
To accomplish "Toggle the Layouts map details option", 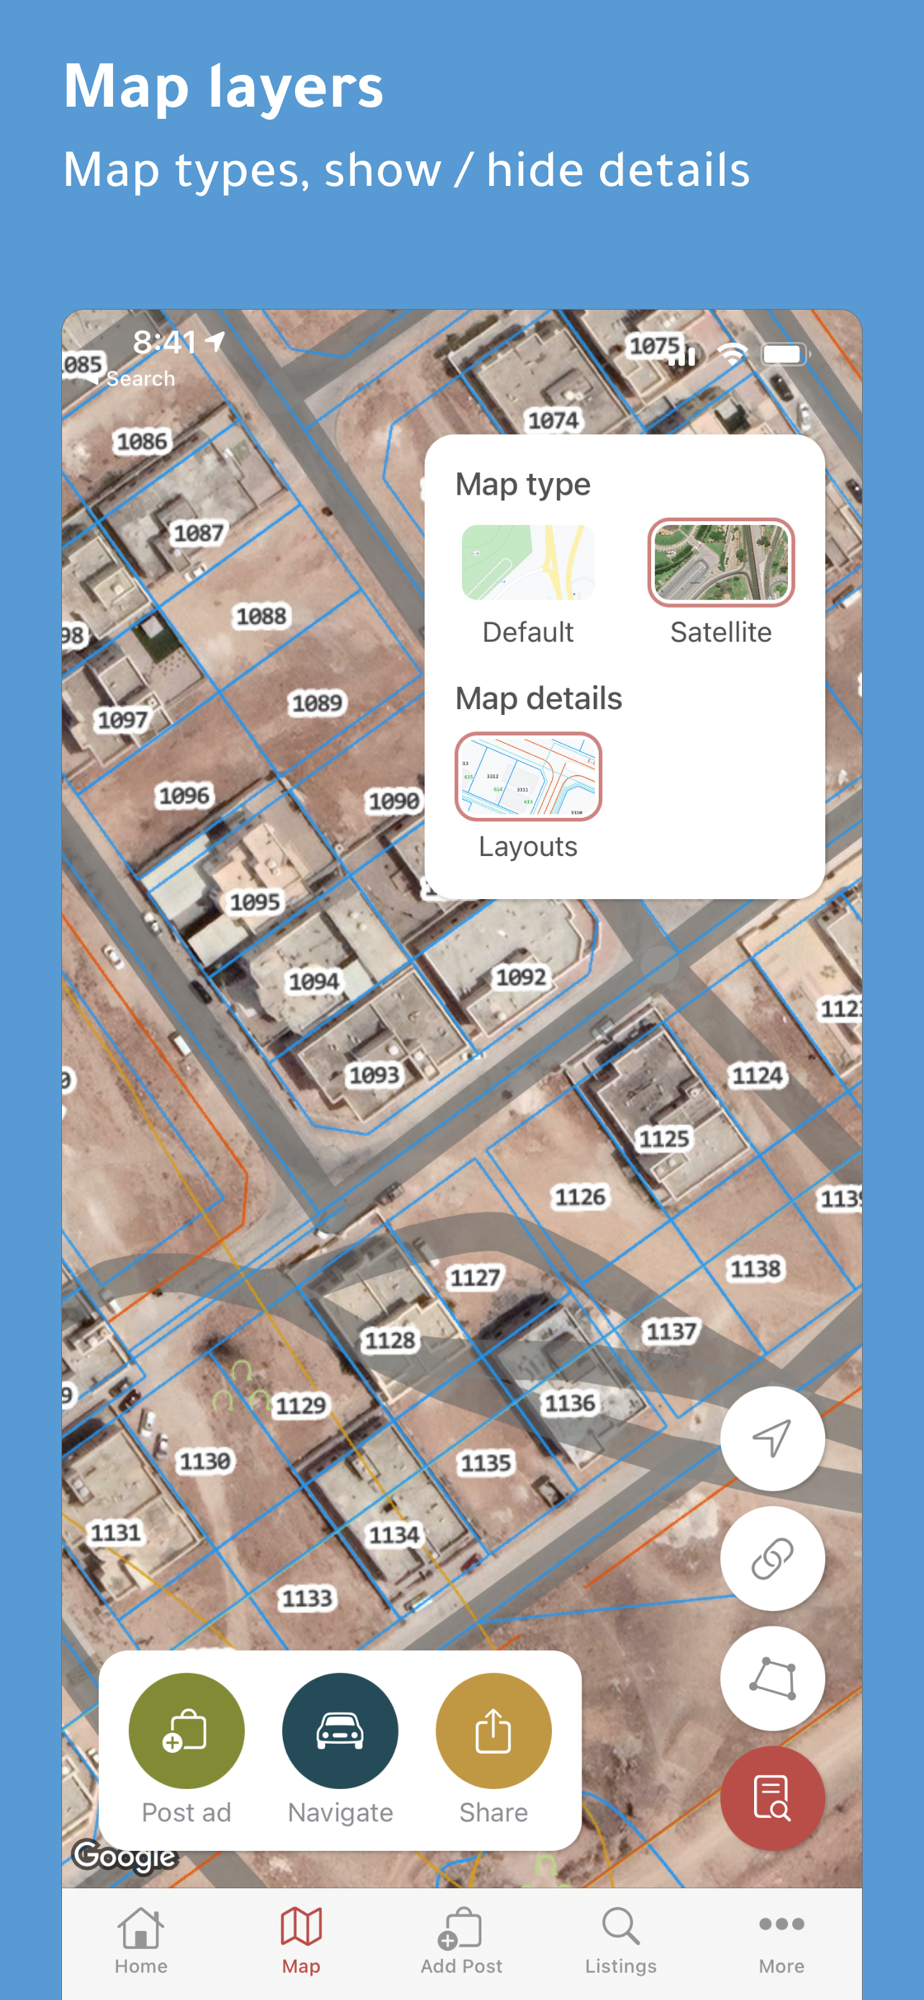I will [528, 777].
